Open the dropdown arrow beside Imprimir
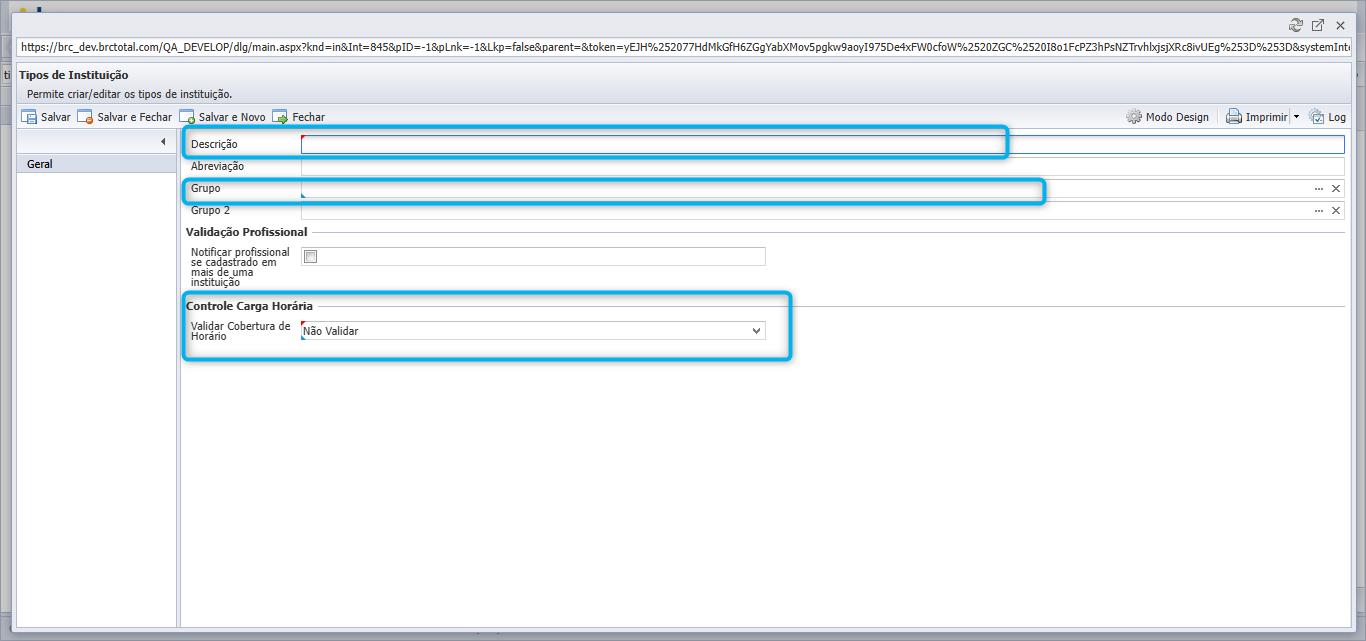Screen dimensions: 1366x641 1296,117
